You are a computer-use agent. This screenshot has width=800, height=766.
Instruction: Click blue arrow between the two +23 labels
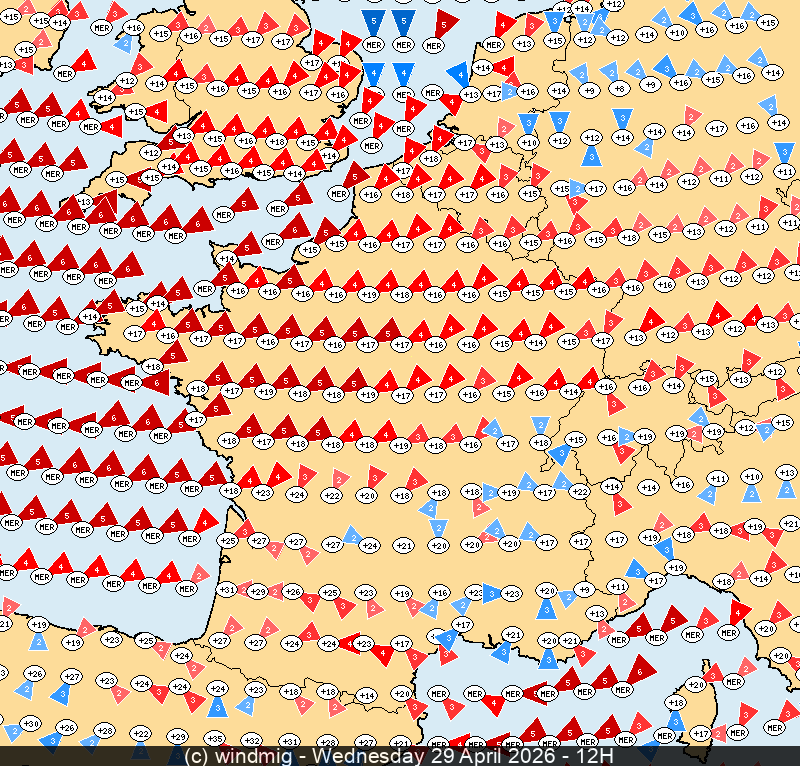[x=490, y=591]
